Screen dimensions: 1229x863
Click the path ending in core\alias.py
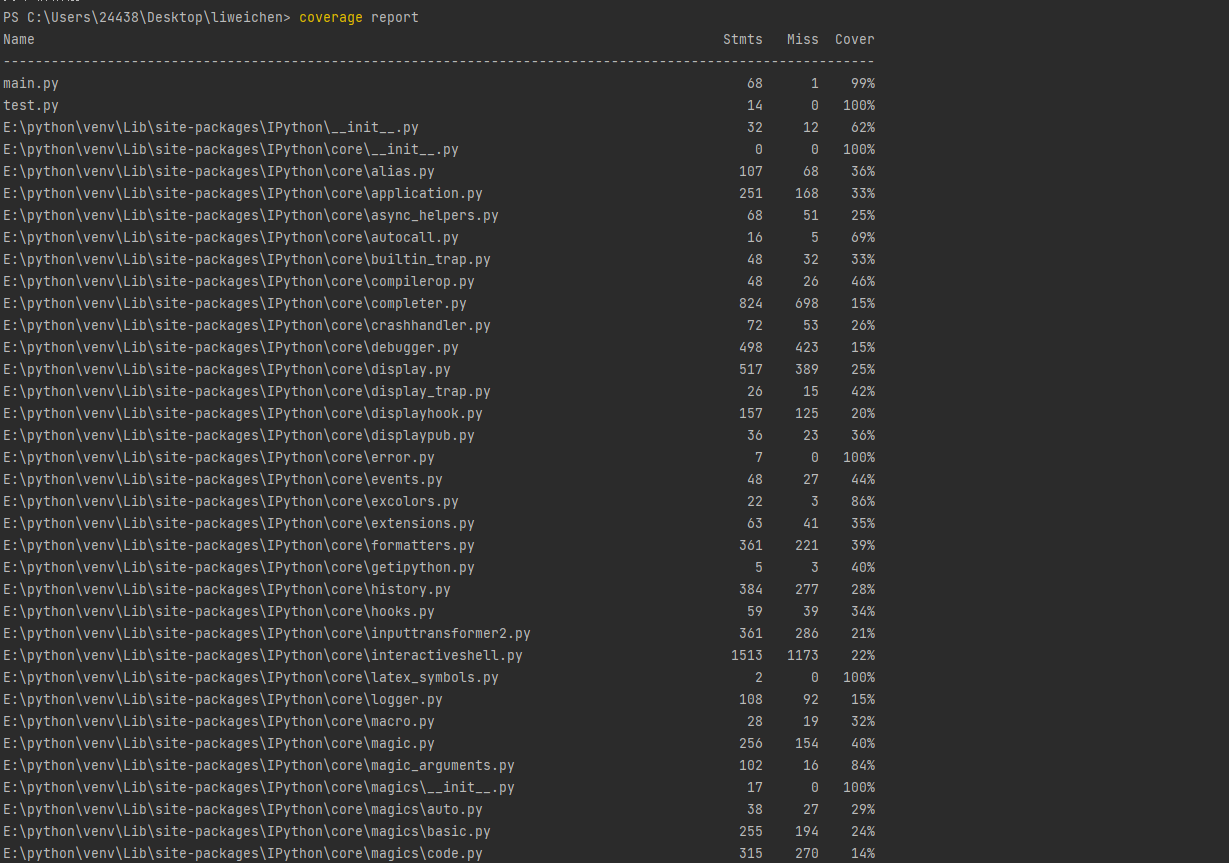point(219,172)
